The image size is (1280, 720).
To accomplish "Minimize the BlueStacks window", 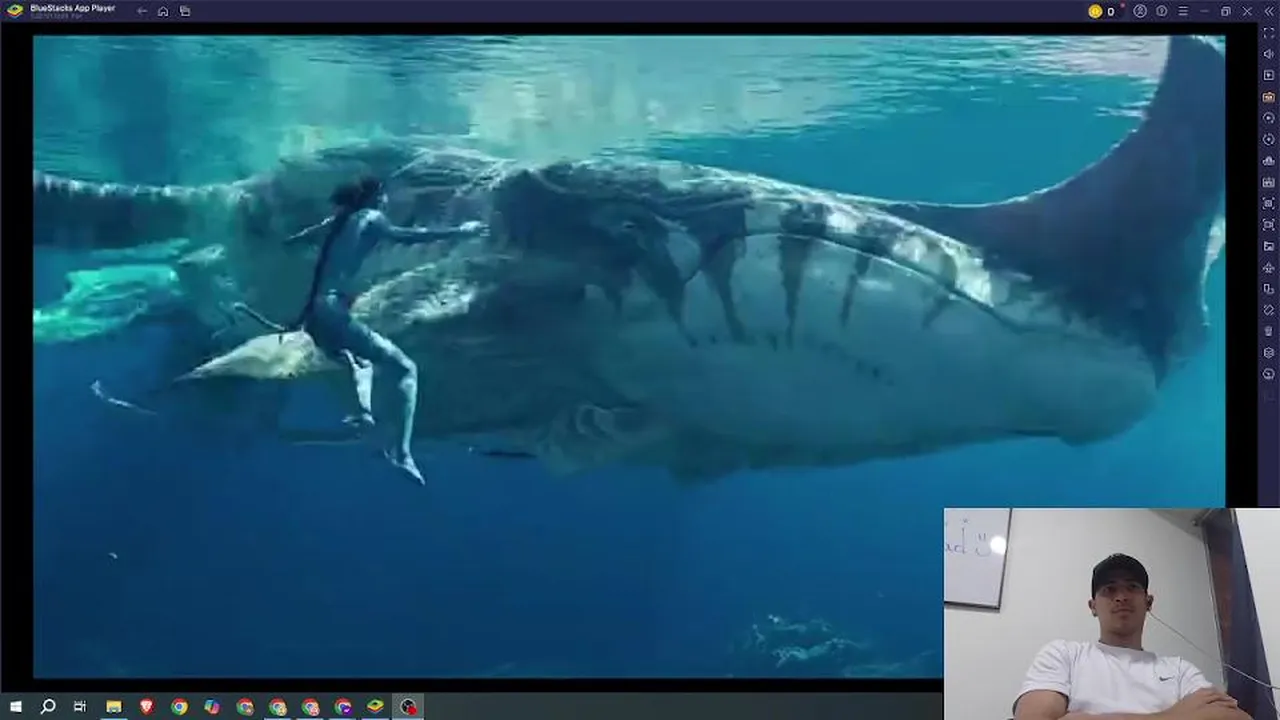I will tap(1204, 11).
